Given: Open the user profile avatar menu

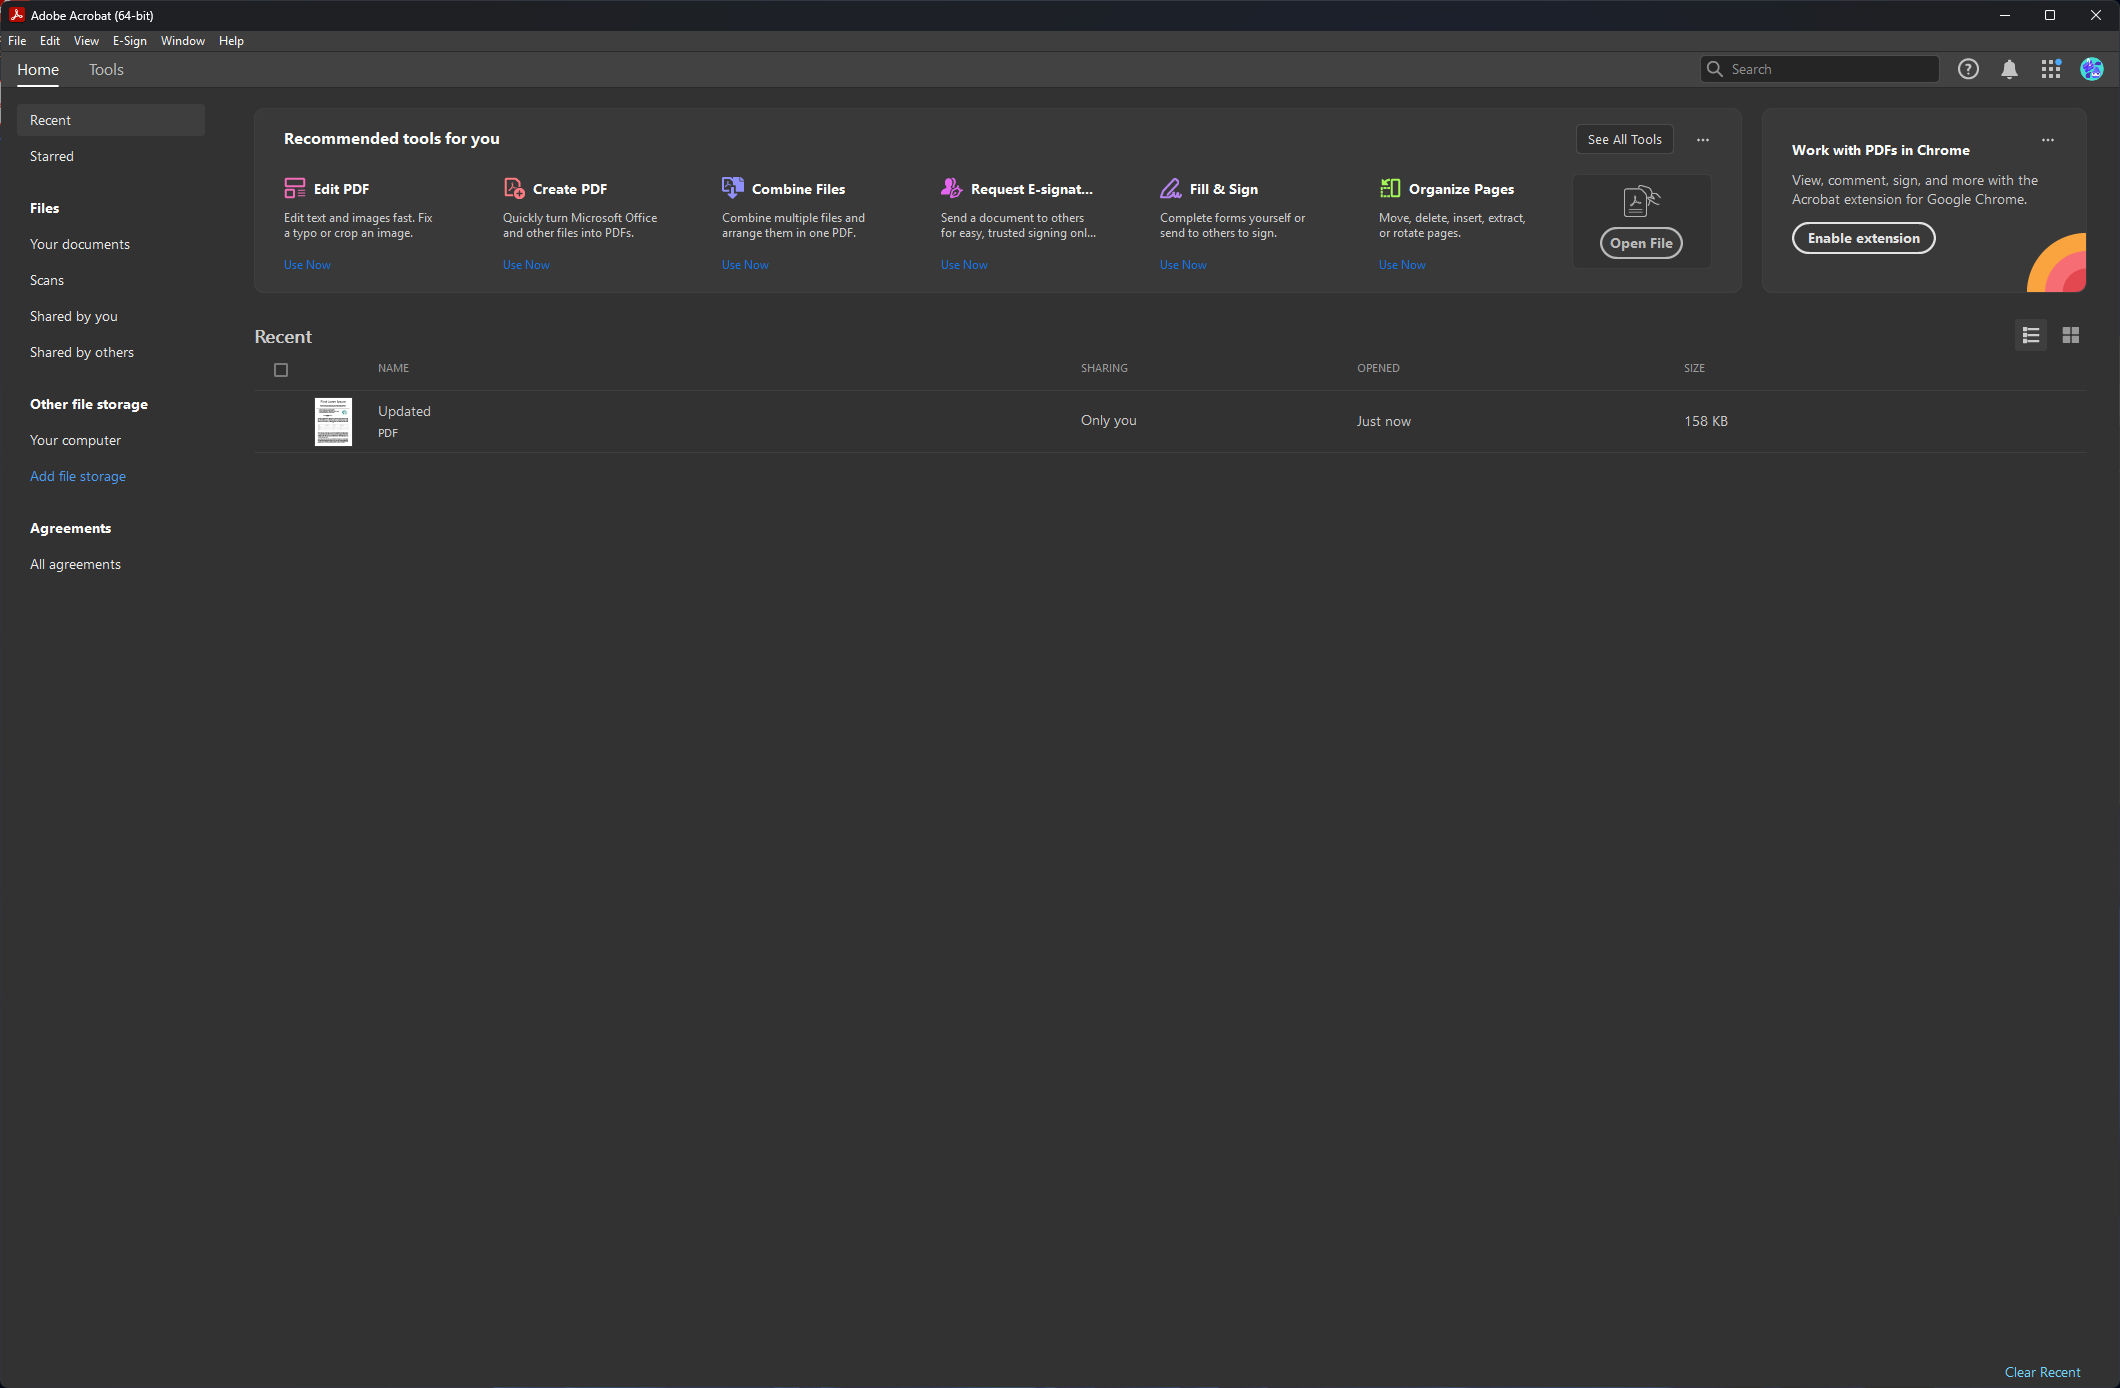Looking at the screenshot, I should [2092, 69].
